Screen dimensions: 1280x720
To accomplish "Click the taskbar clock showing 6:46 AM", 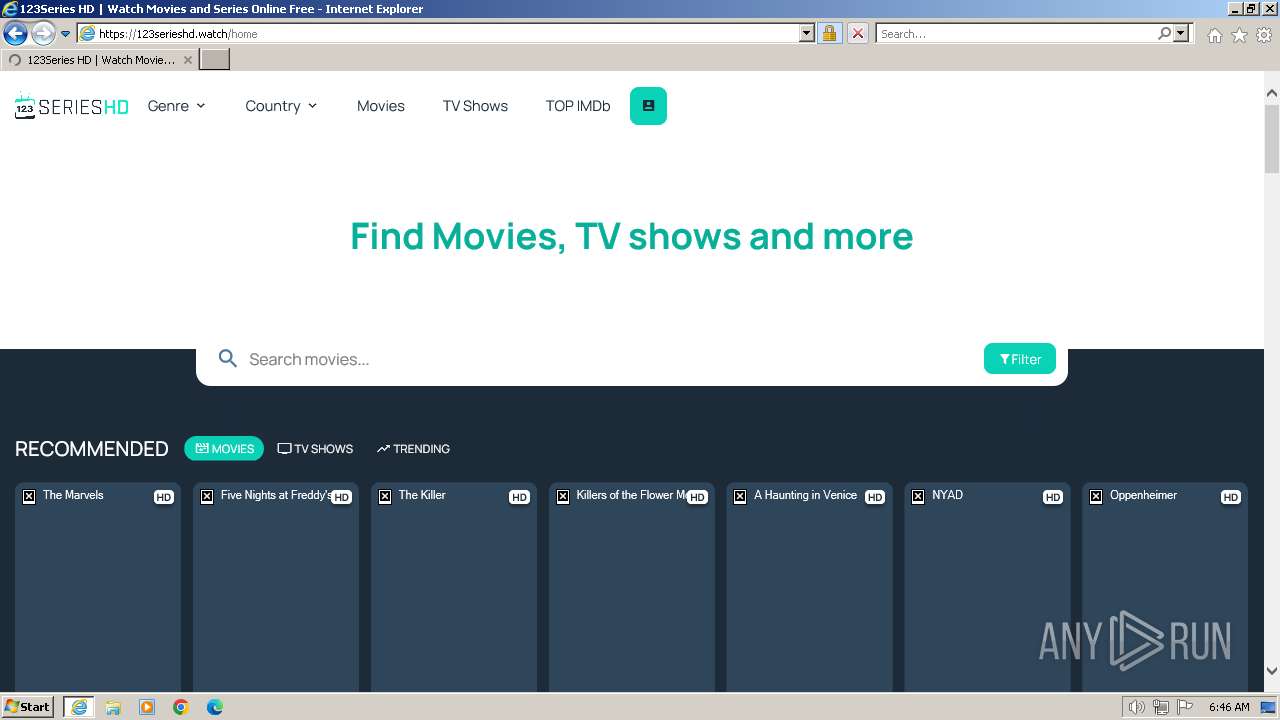I will click(1229, 707).
